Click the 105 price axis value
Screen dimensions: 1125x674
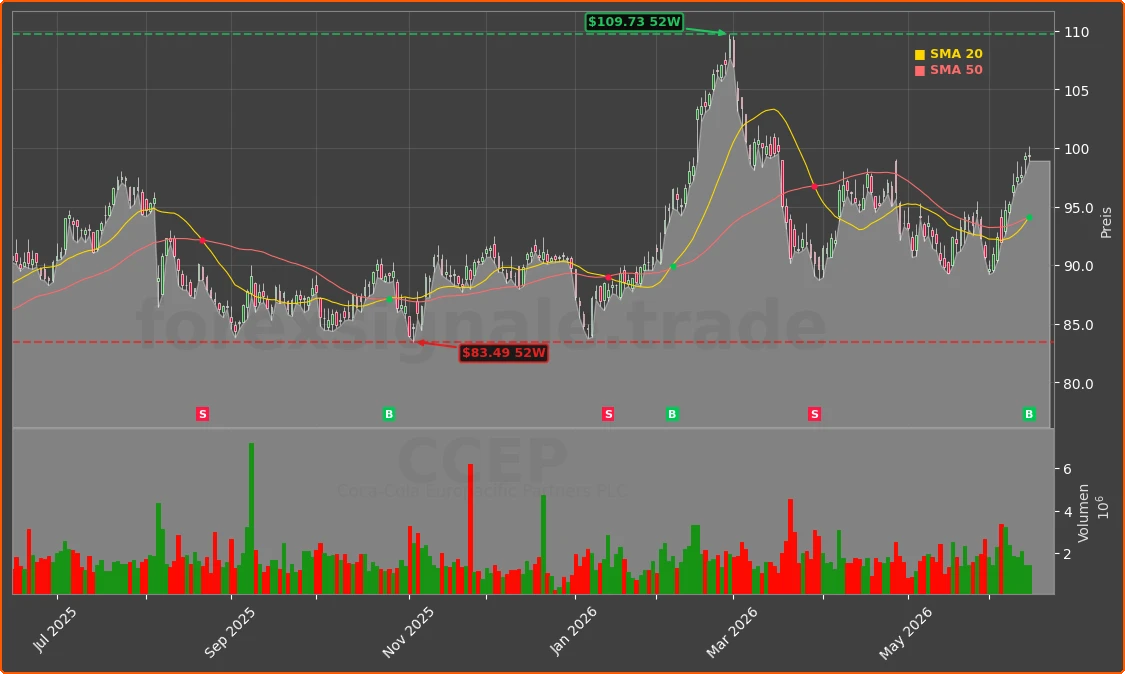pyautogui.click(x=1077, y=91)
